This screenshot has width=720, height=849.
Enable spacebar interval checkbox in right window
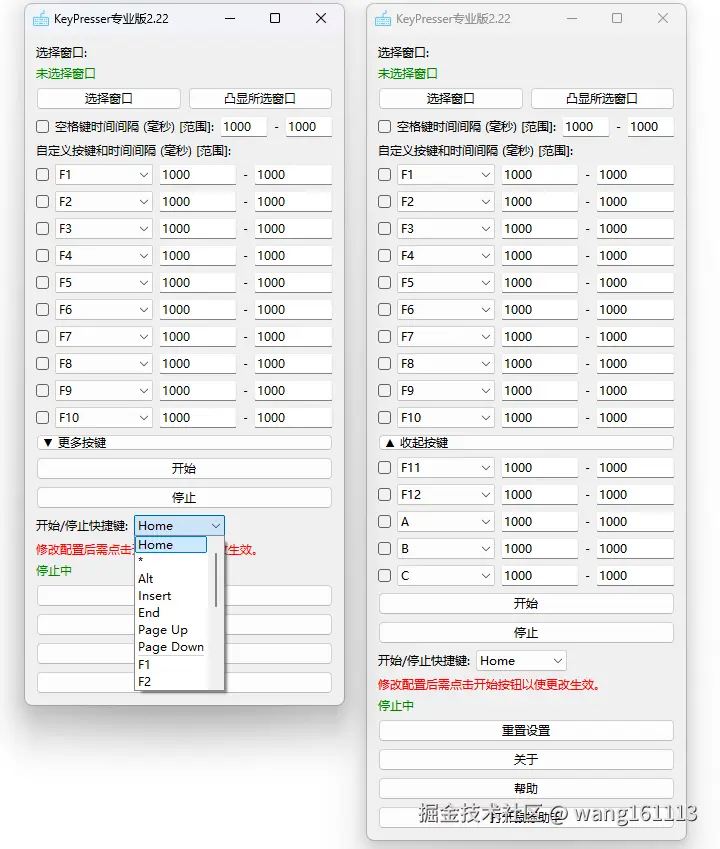tap(384, 127)
